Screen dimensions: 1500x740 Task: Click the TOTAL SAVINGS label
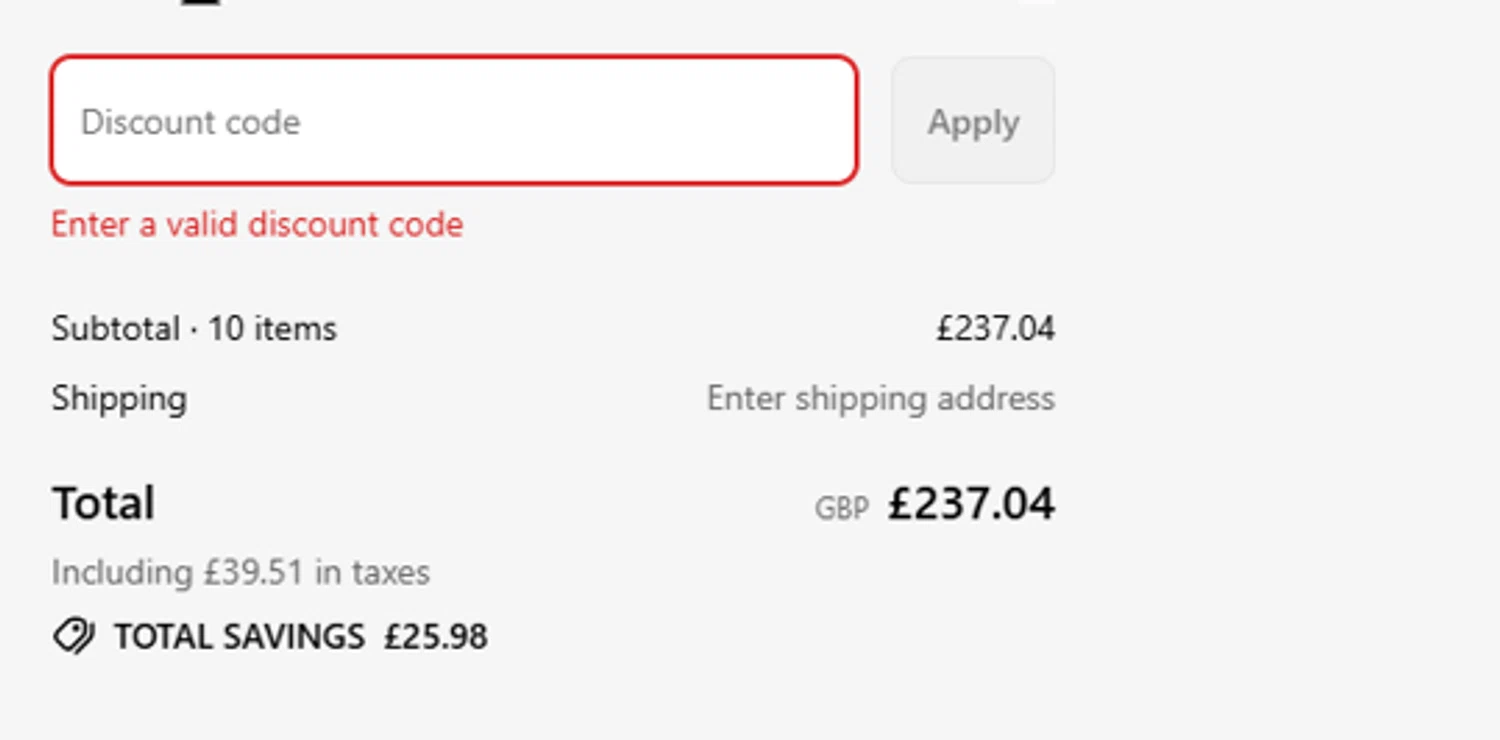click(x=239, y=636)
